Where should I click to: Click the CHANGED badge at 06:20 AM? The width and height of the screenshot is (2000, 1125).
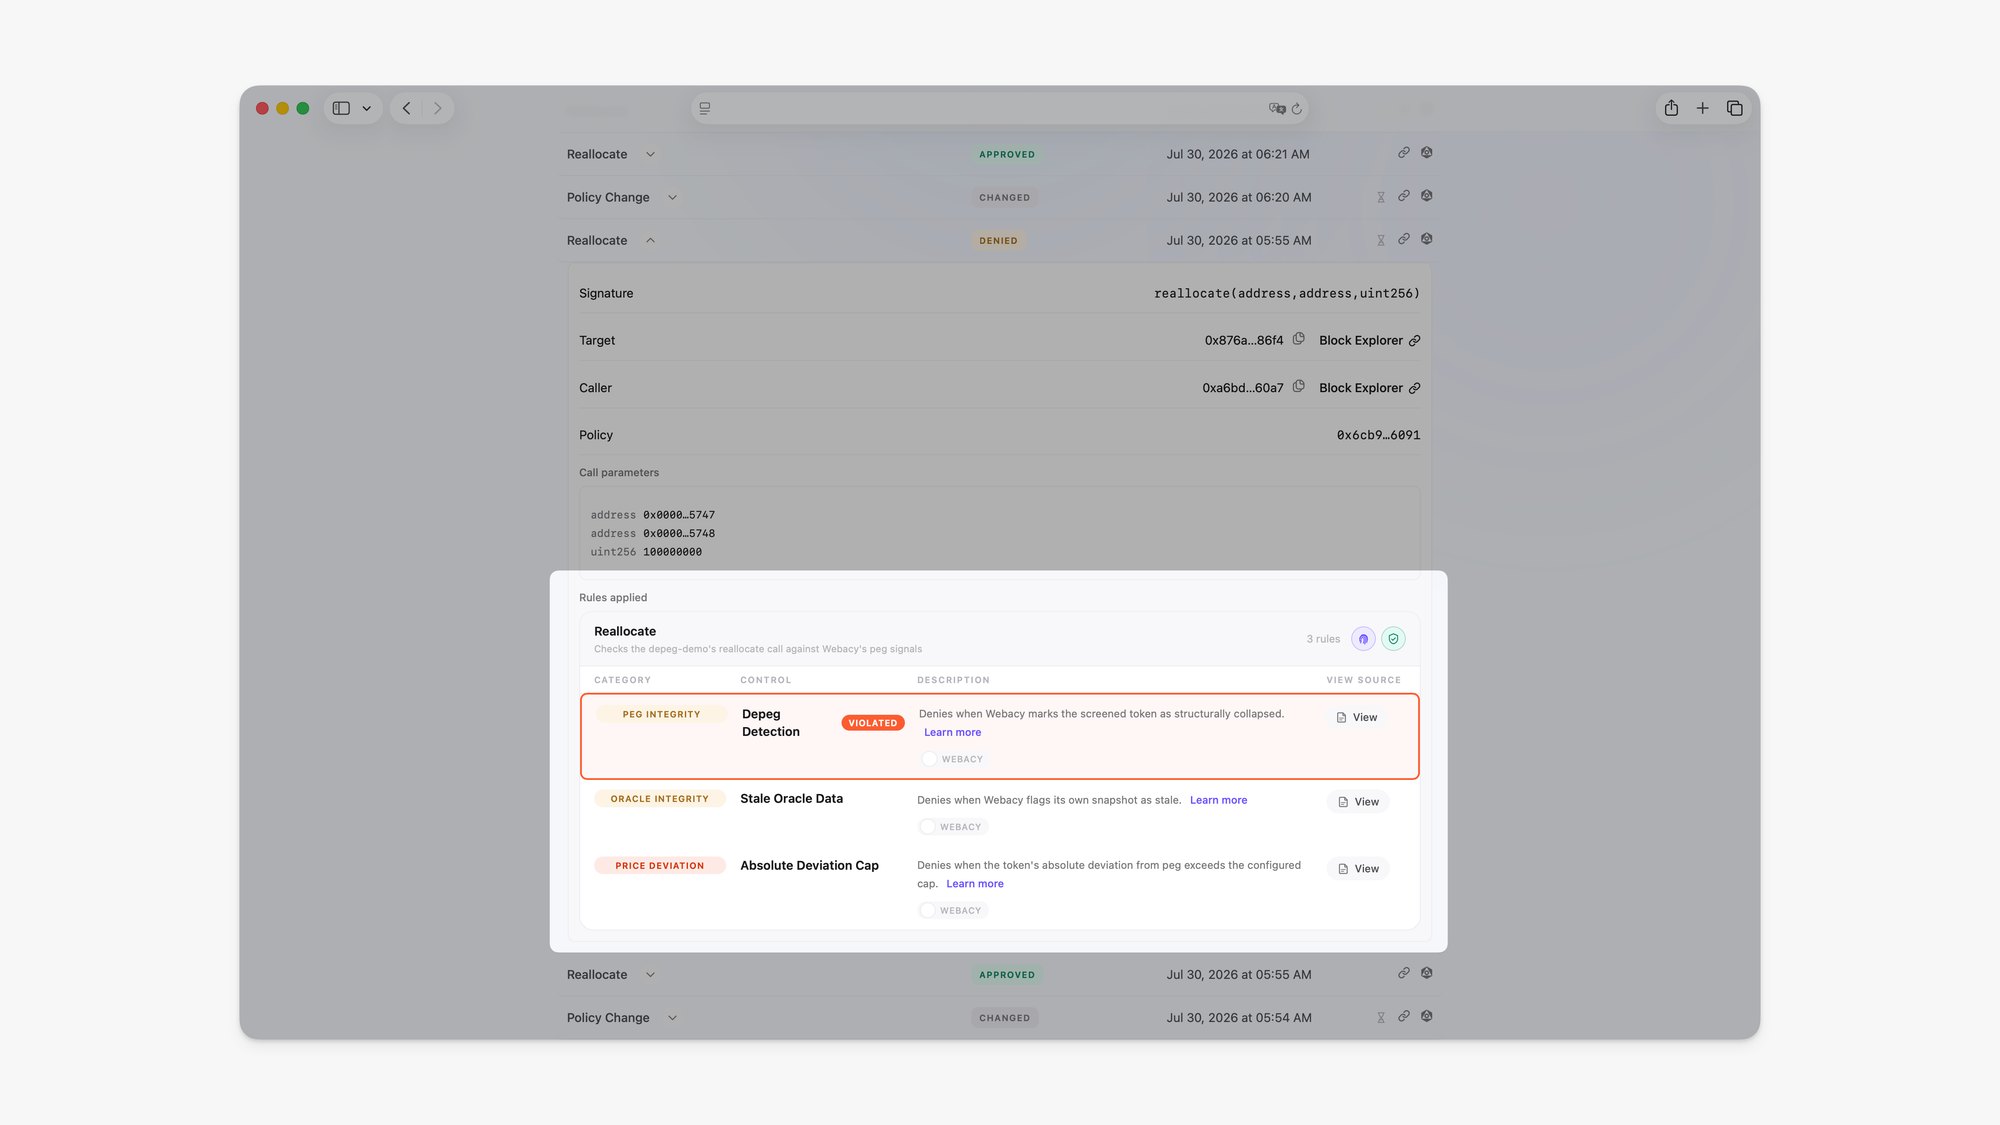click(1004, 198)
